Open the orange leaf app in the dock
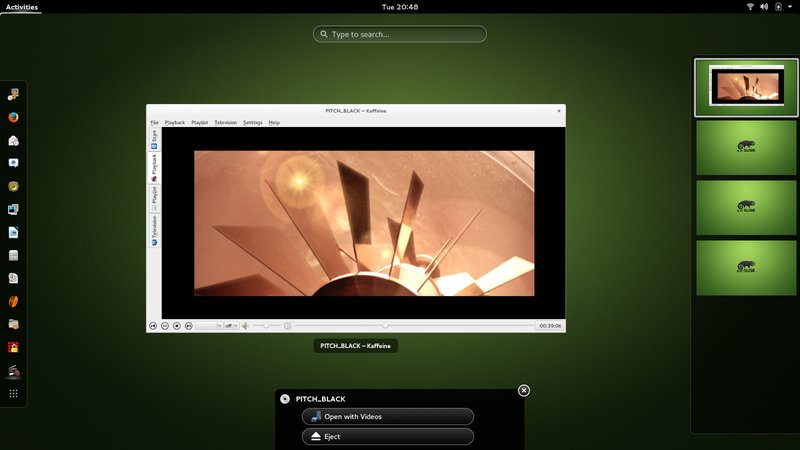The width and height of the screenshot is (800, 450). click(13, 301)
